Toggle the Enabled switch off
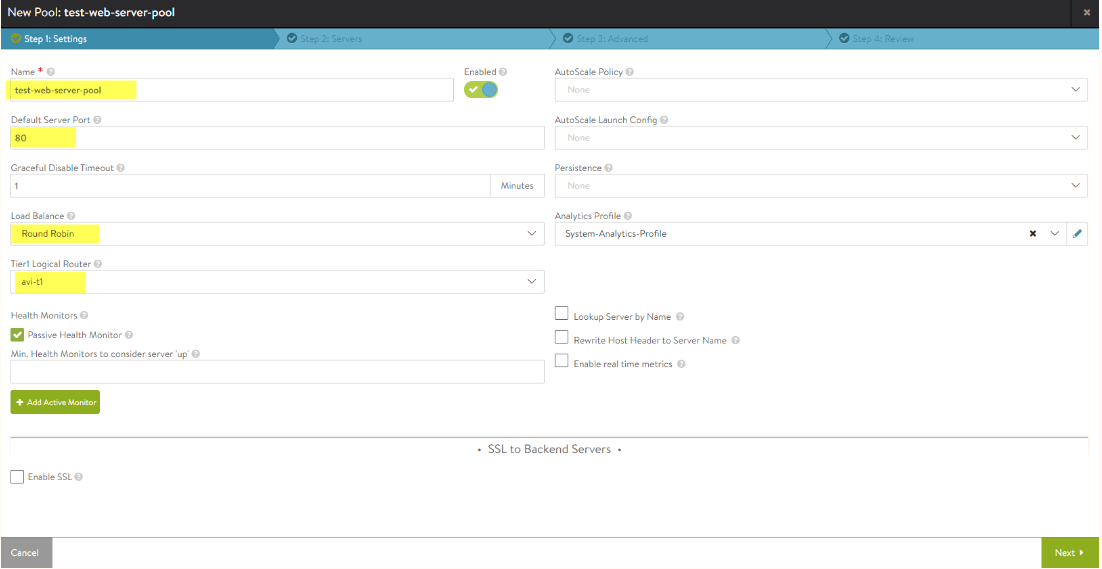This screenshot has height=569, width=1102. click(x=481, y=90)
